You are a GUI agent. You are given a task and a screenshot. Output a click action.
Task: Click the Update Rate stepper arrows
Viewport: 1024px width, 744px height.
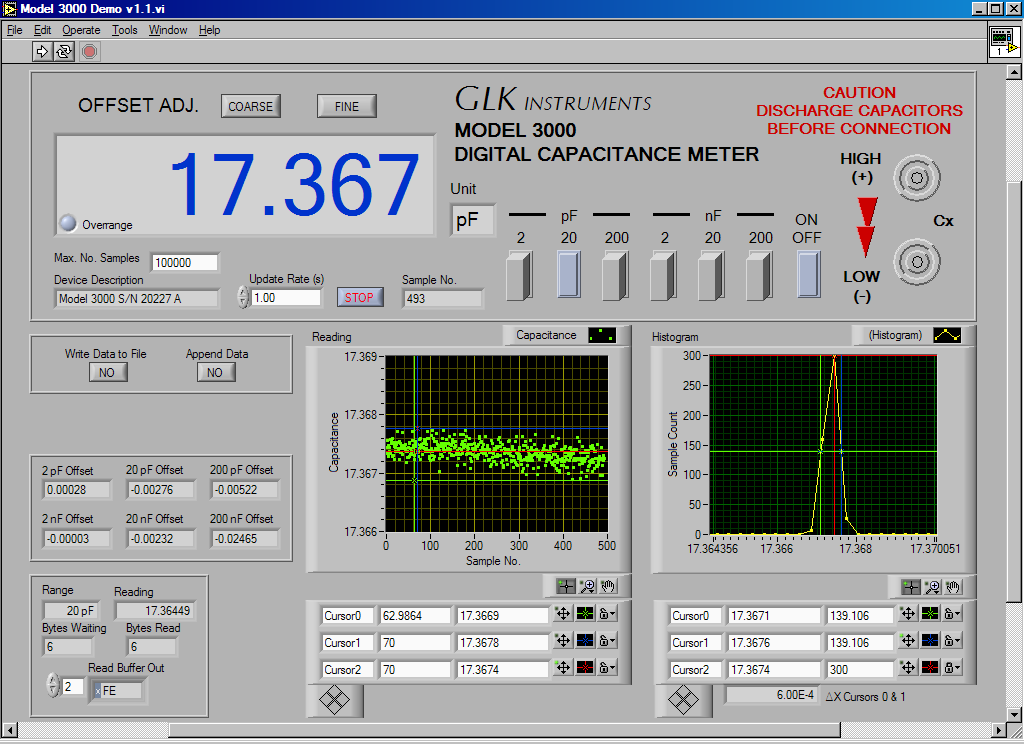click(243, 297)
